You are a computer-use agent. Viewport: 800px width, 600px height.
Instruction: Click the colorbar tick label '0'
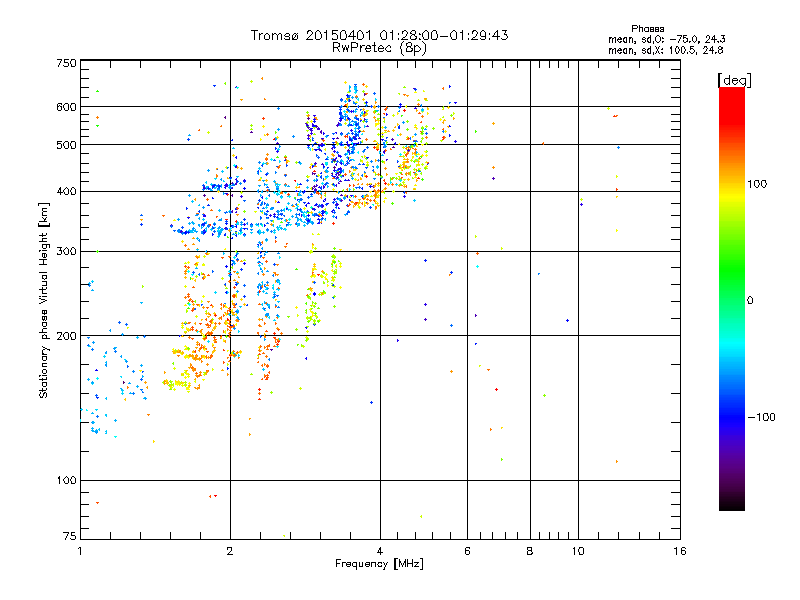tap(750, 301)
